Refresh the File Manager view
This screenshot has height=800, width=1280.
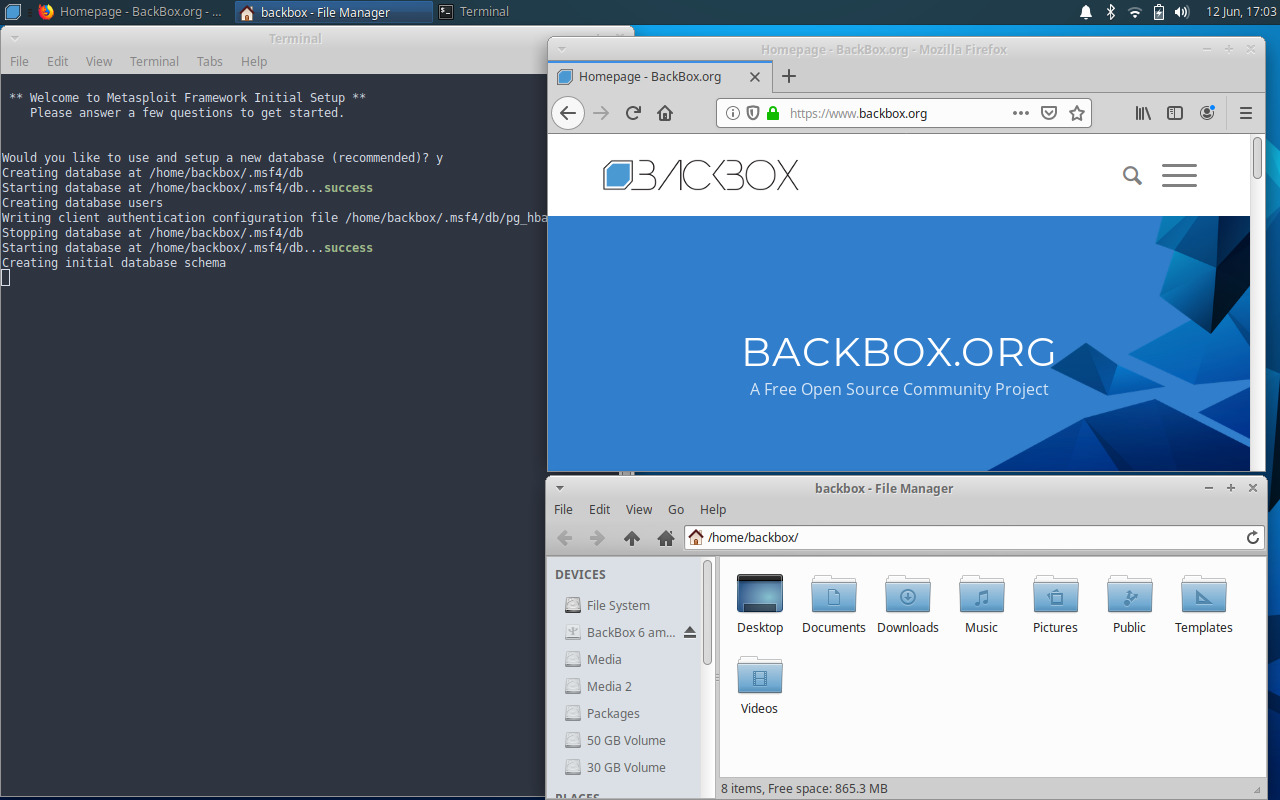[x=1252, y=537]
